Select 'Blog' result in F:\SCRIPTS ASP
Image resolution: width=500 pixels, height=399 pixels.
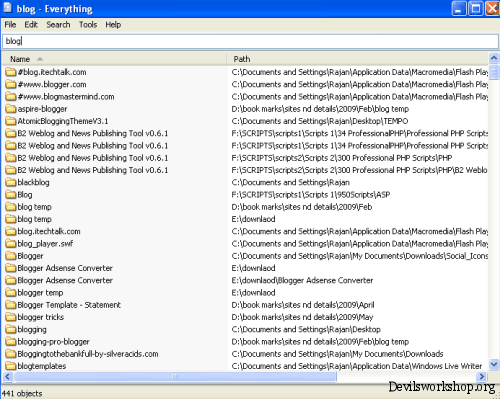[25, 195]
